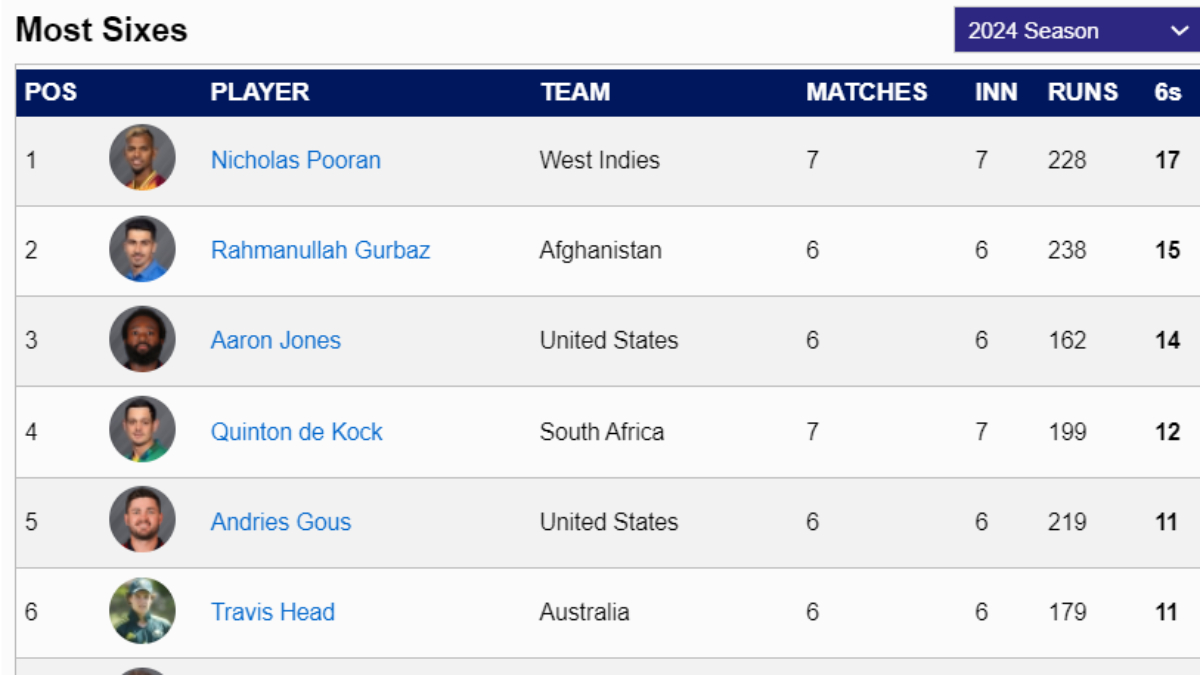Click Andries Gous's avatar photo
1200x675 pixels.
pos(142,520)
